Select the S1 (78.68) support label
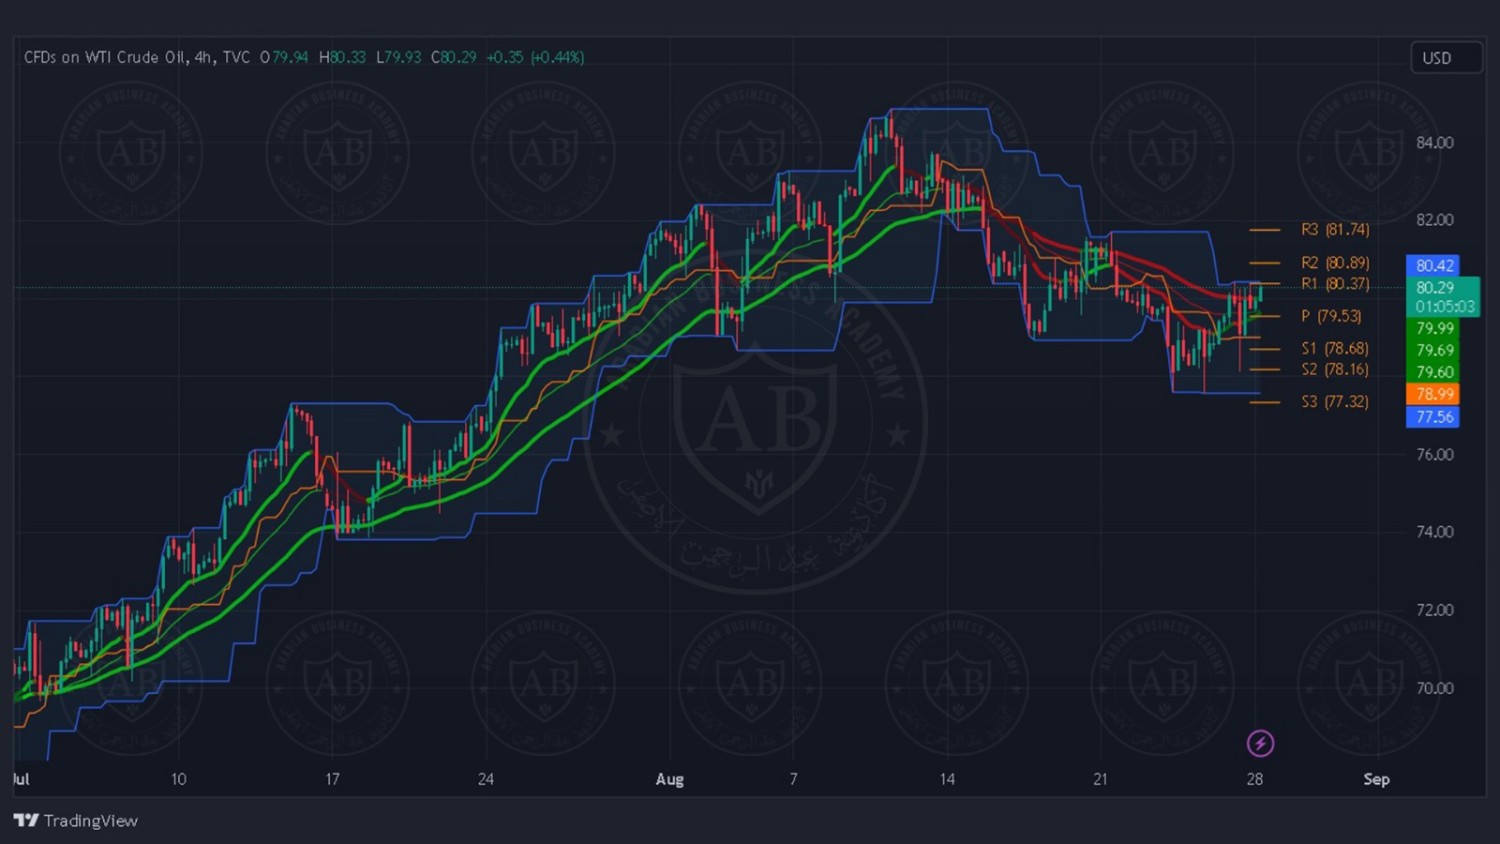The height and width of the screenshot is (844, 1500). (1335, 349)
